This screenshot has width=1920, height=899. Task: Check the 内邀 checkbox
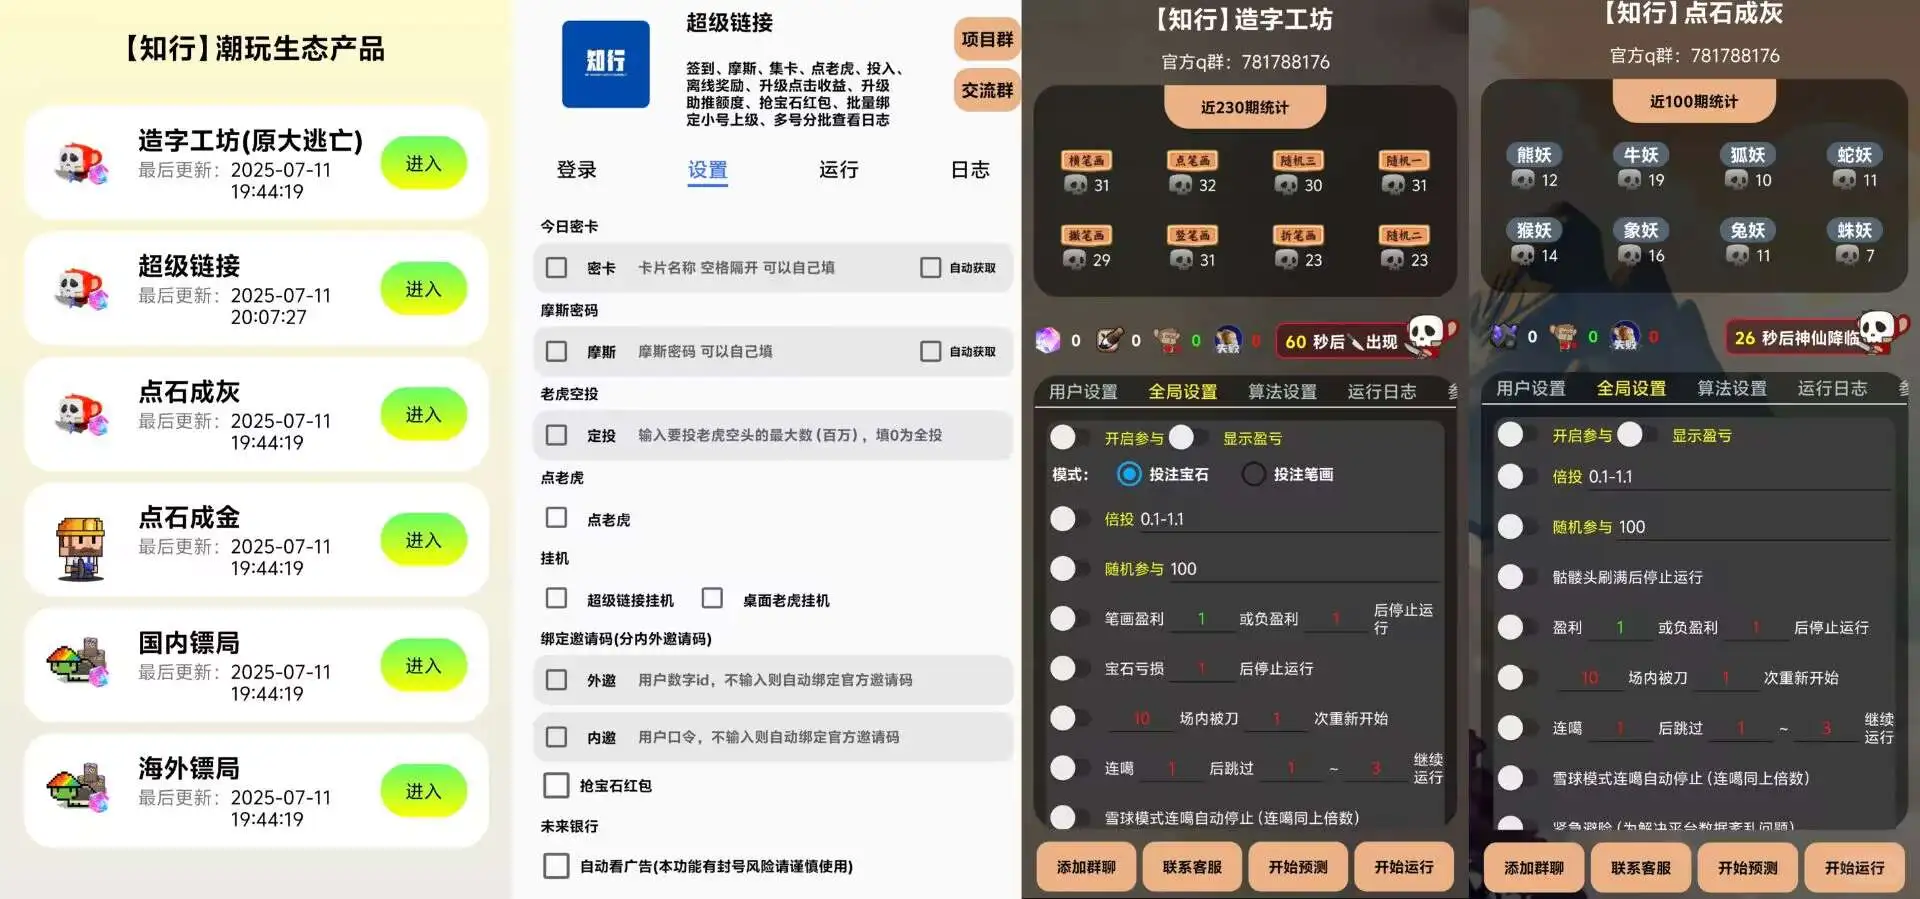[x=557, y=736]
